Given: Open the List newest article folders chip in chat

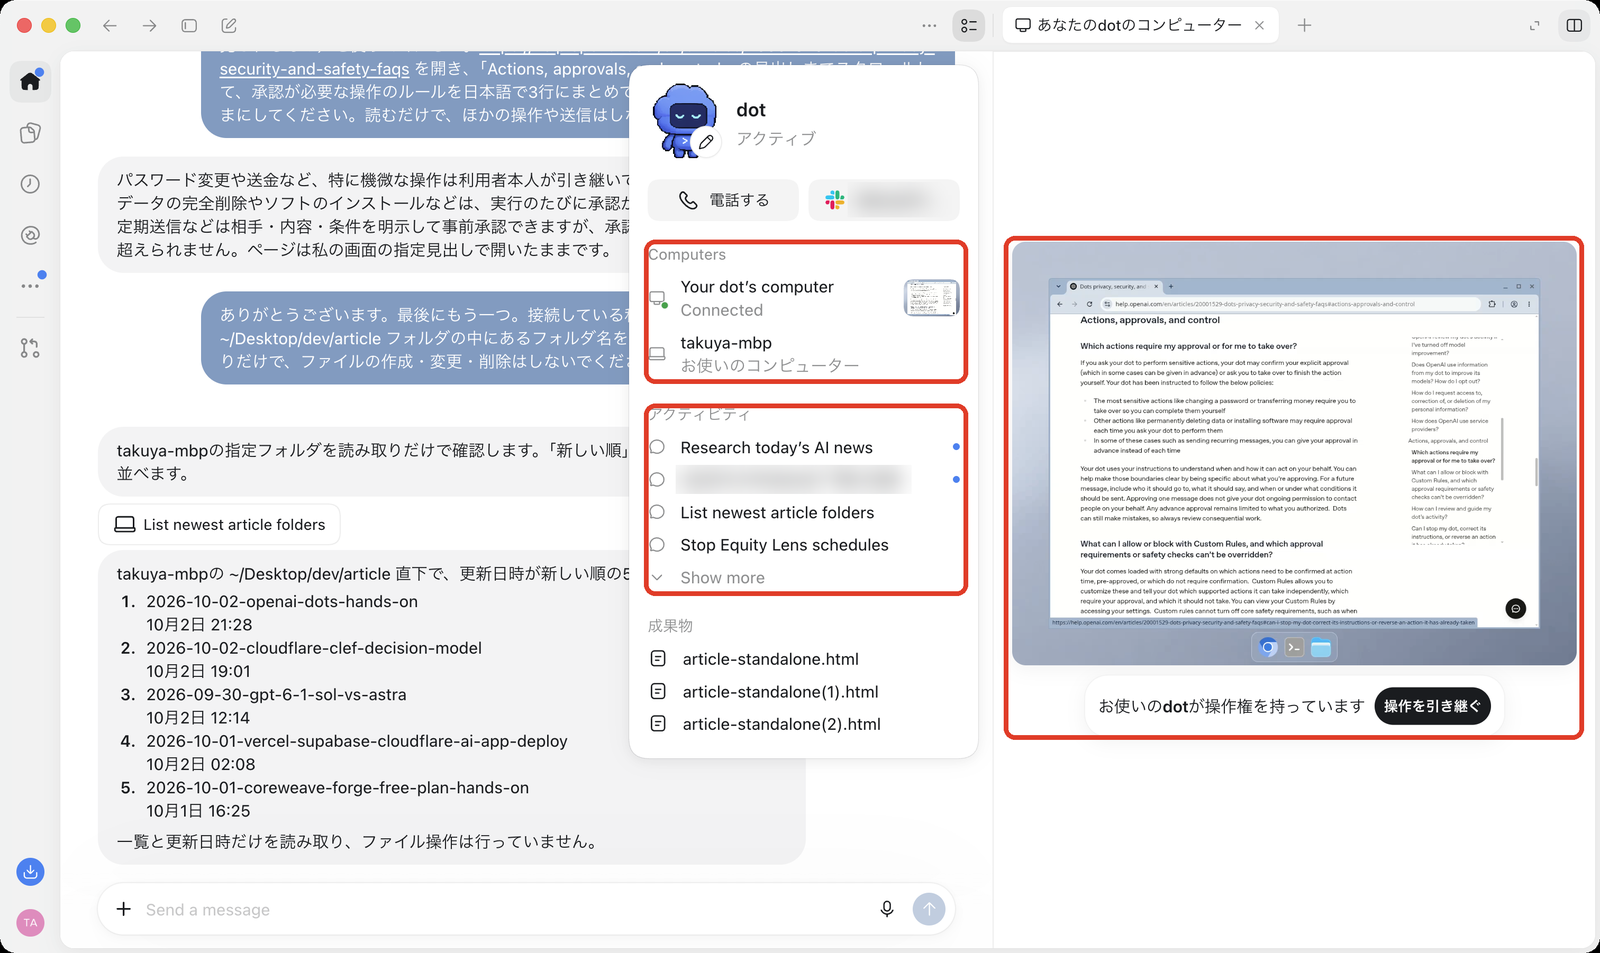Looking at the screenshot, I should [219, 524].
